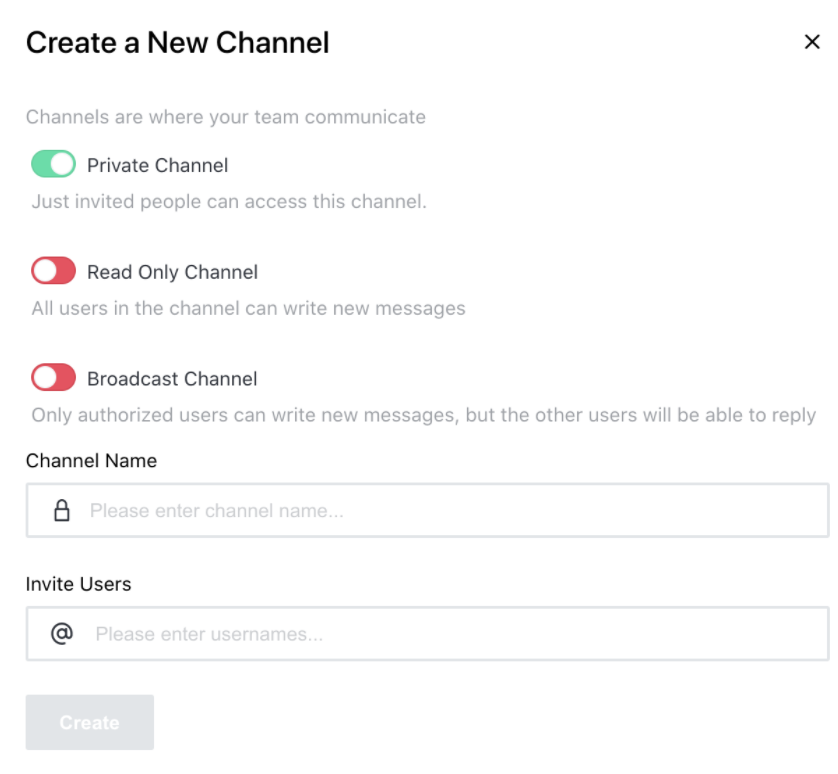Viewport: 838px width, 774px height.
Task: Click the Invite Users field label
Action: tap(78, 584)
